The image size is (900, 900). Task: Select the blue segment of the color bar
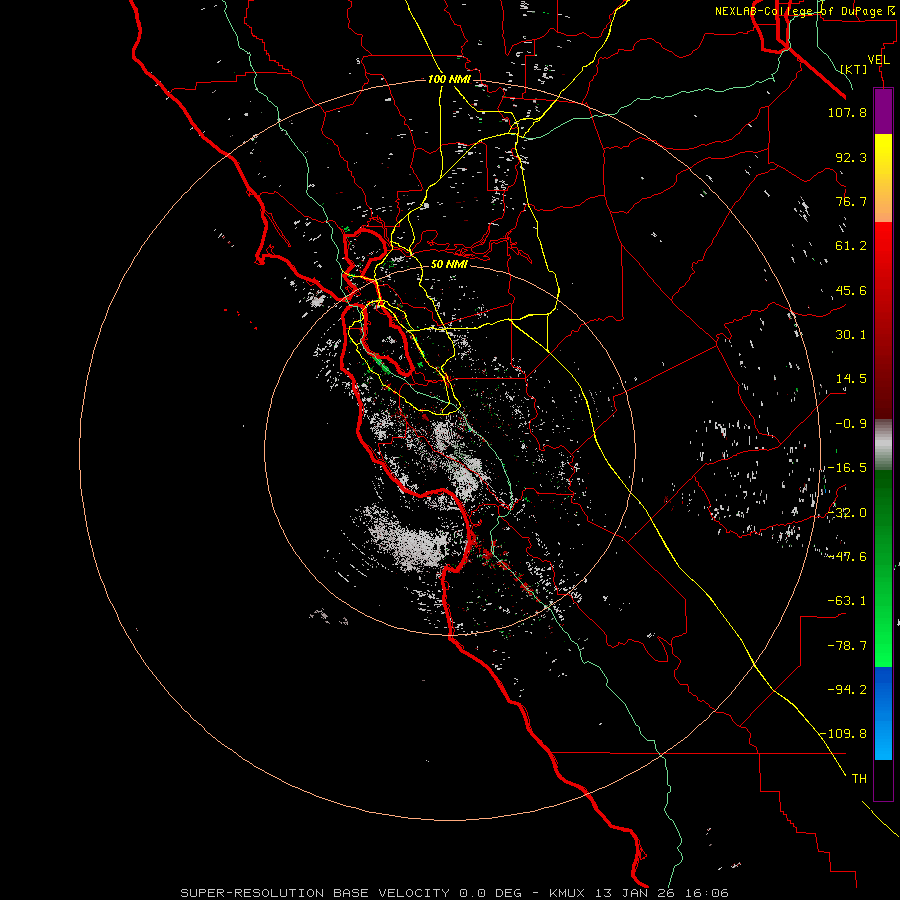(883, 713)
